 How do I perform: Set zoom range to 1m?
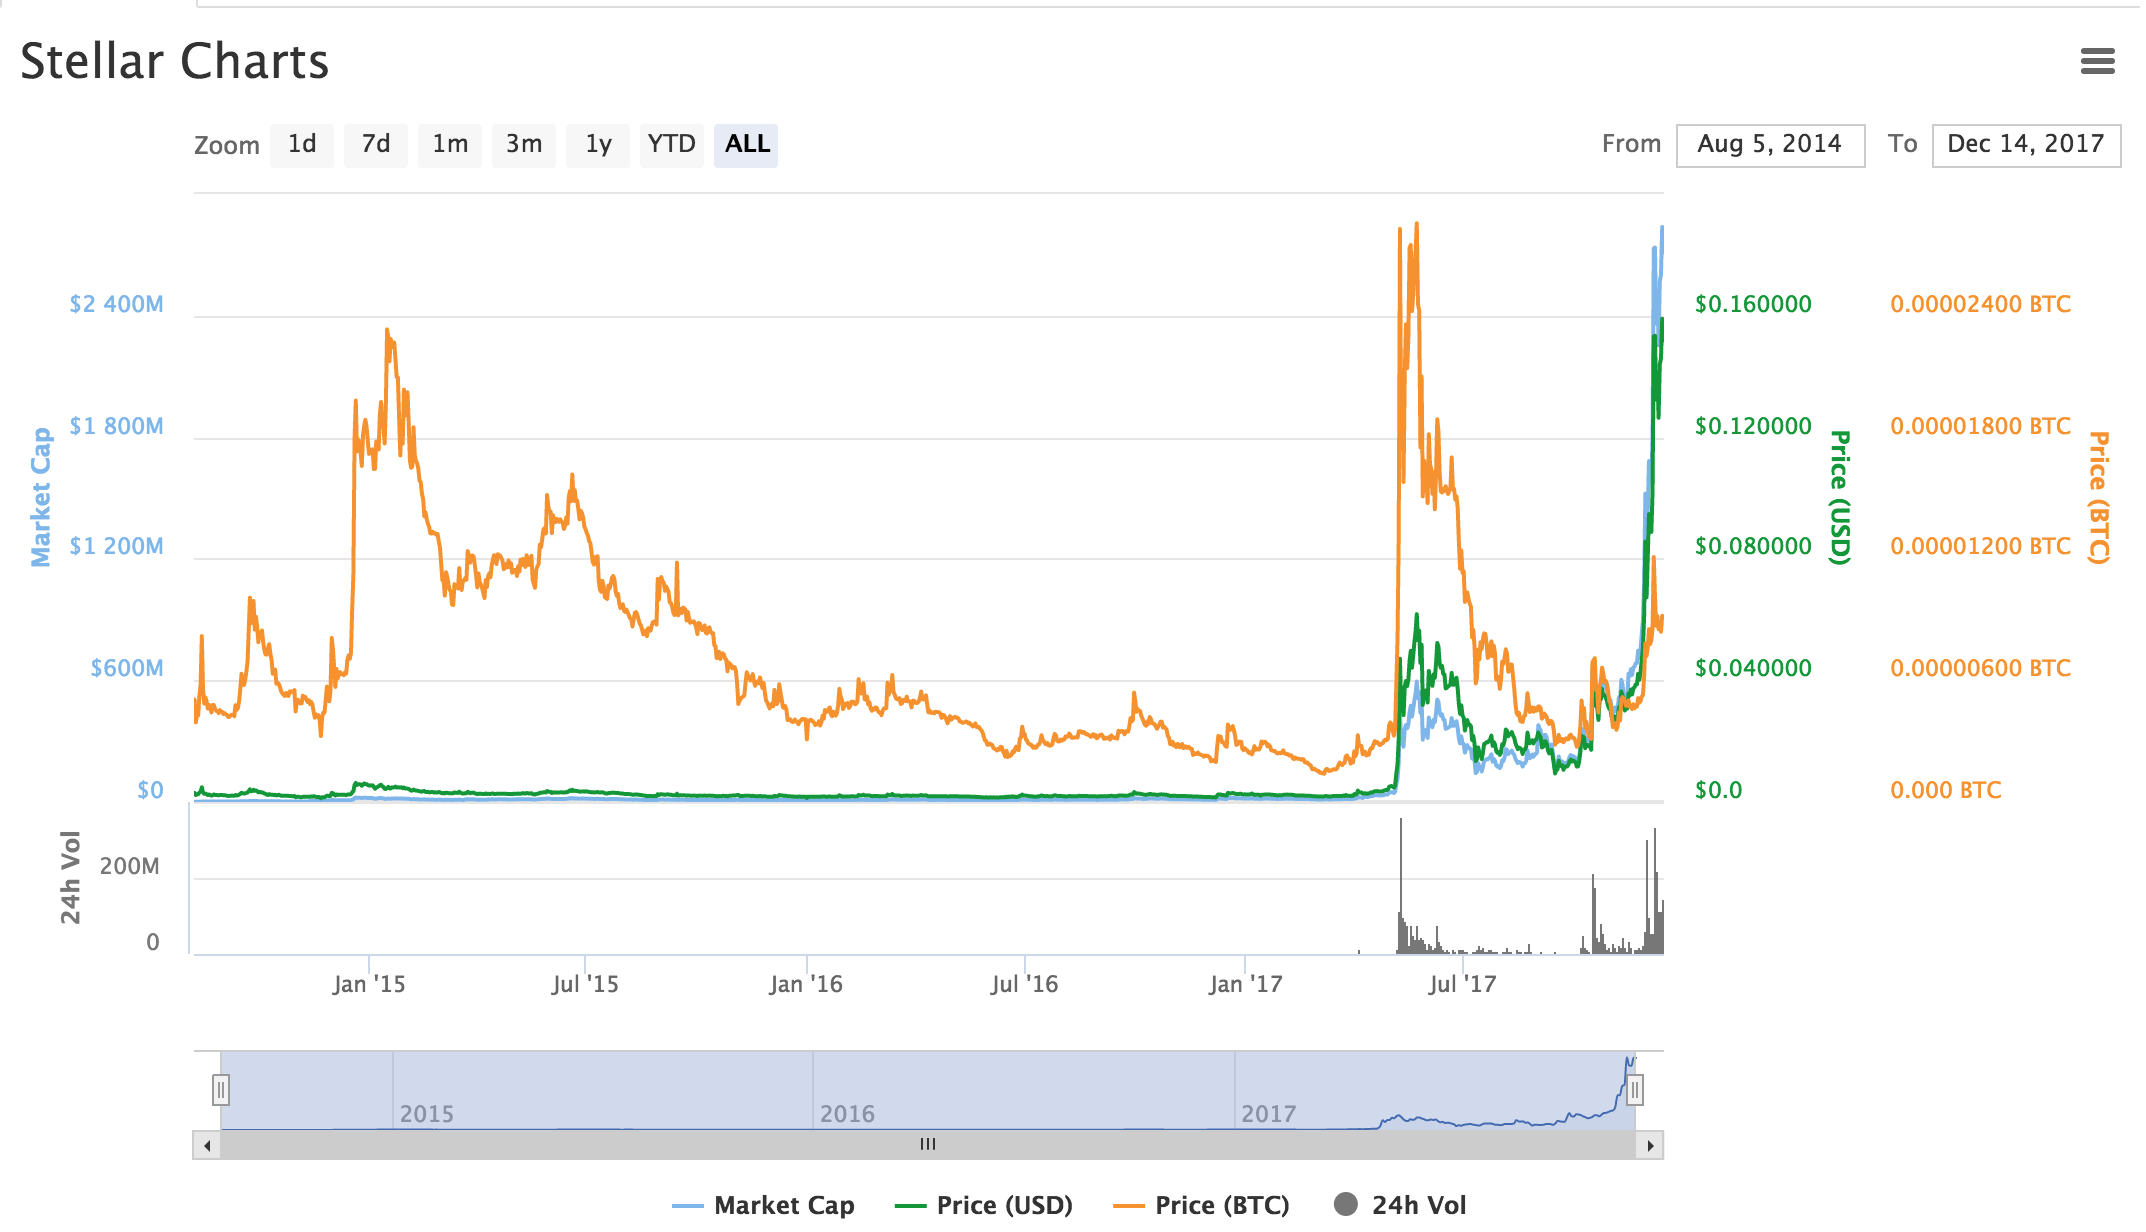[450, 145]
